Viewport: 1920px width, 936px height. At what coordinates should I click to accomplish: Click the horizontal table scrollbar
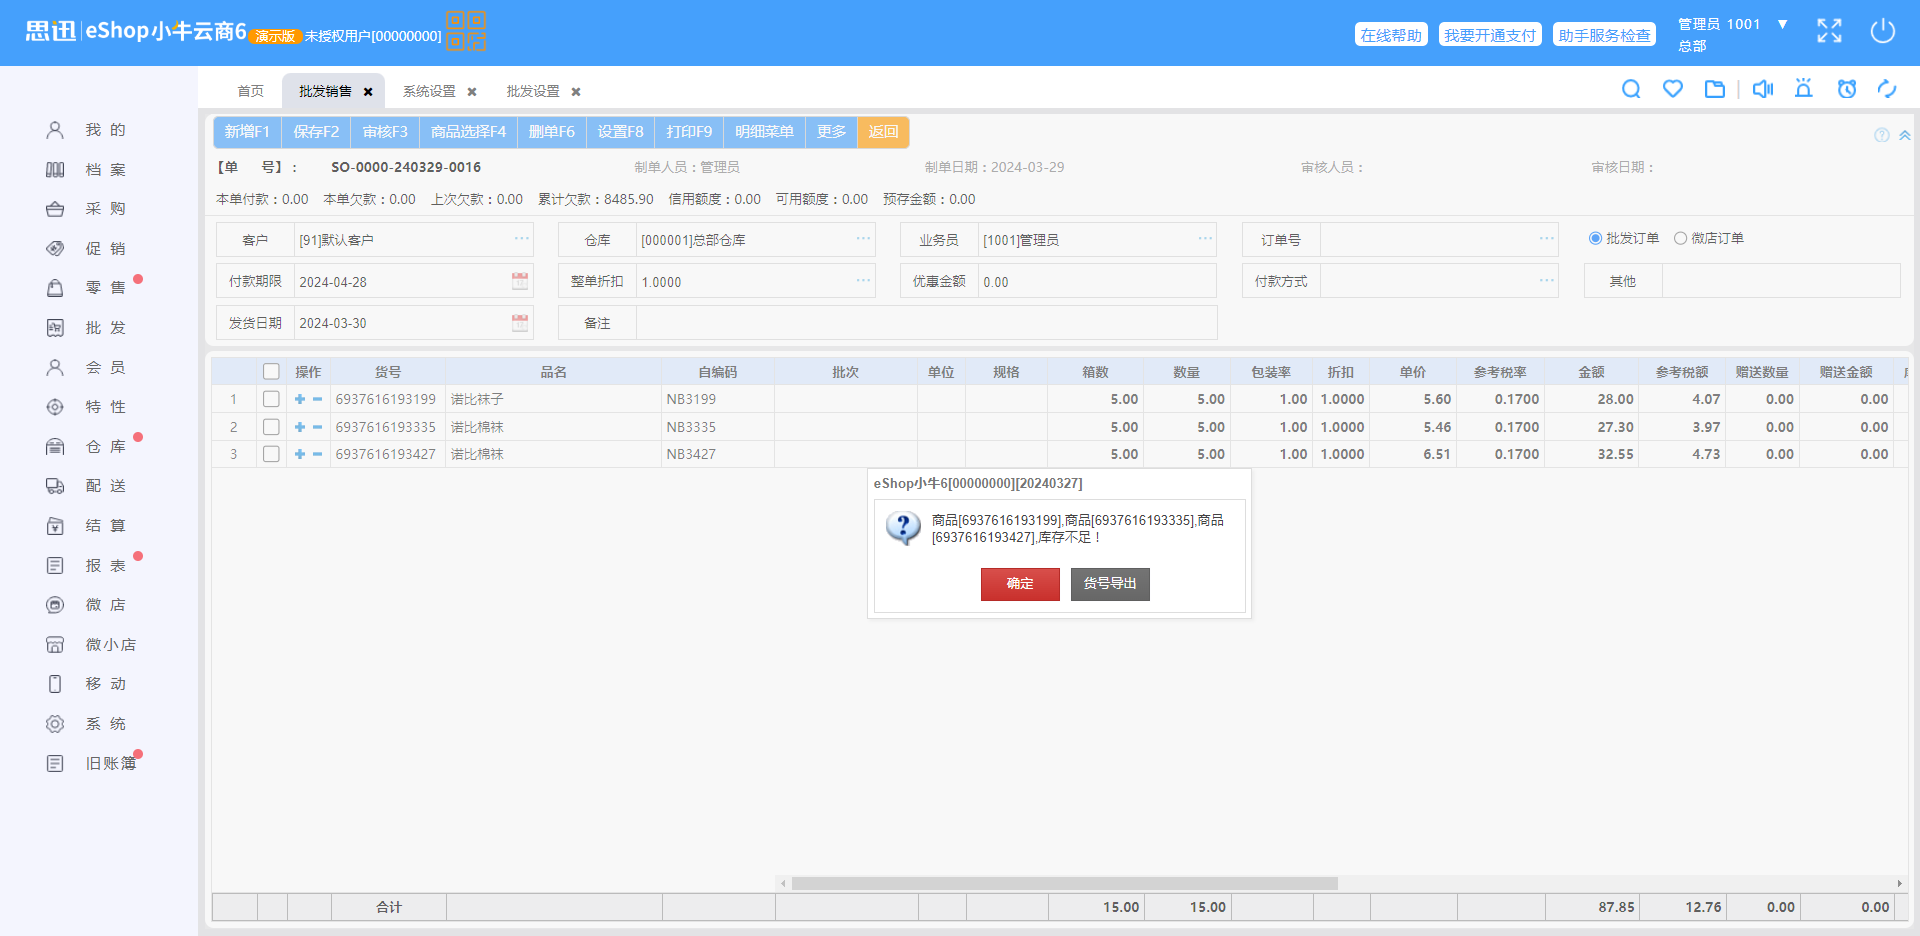(x=1064, y=884)
